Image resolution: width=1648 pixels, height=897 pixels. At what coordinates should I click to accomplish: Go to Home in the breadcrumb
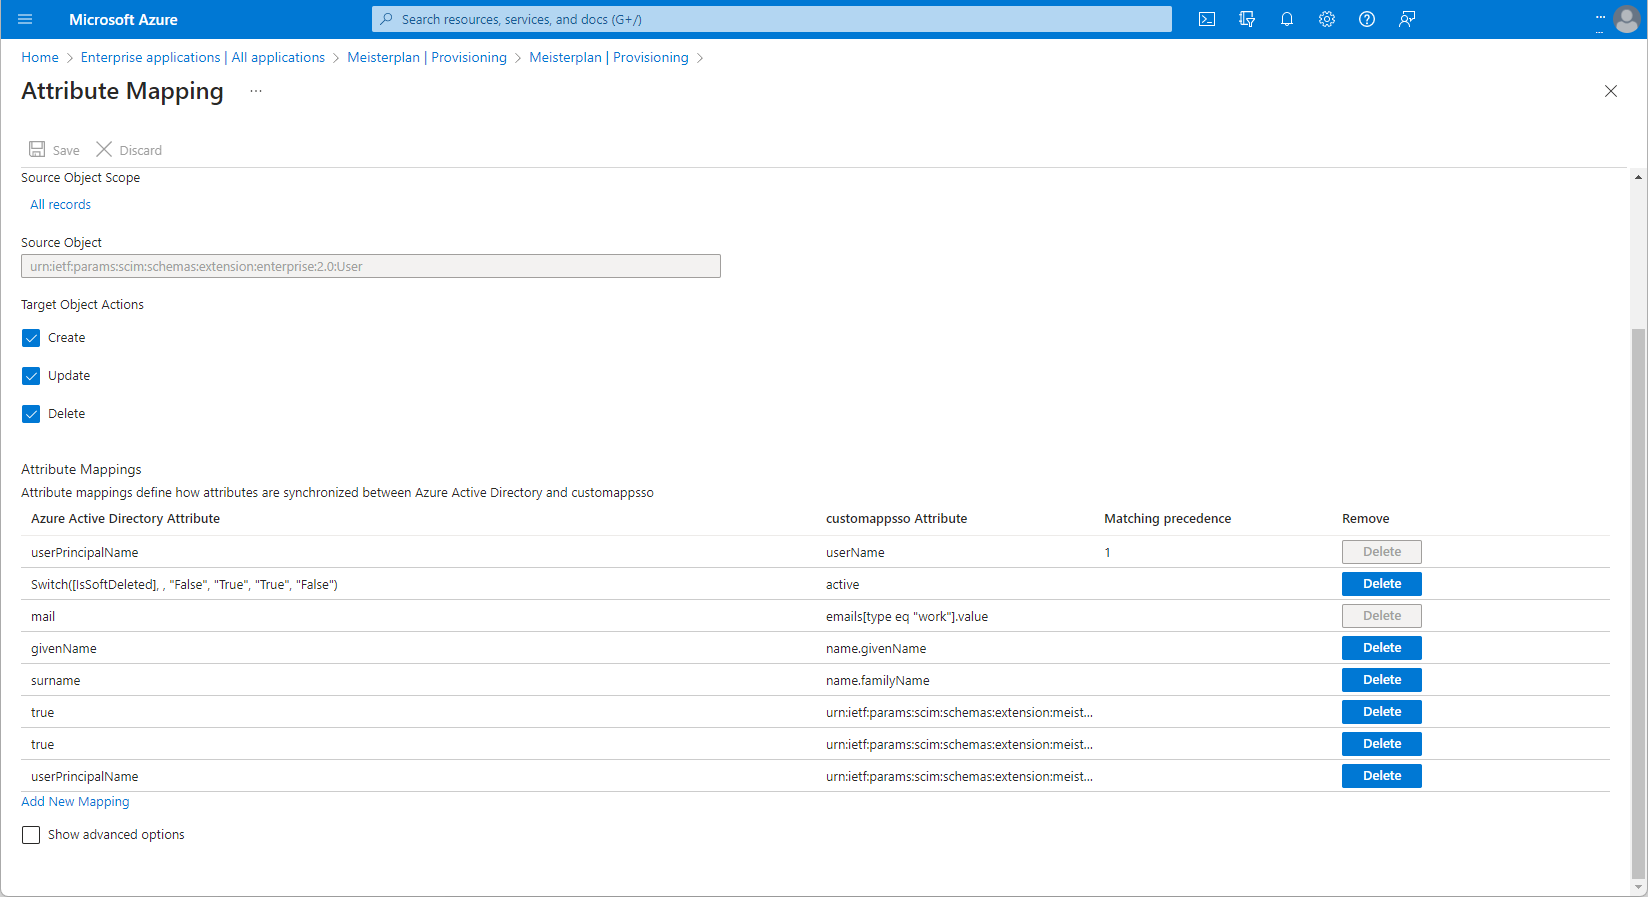[40, 58]
